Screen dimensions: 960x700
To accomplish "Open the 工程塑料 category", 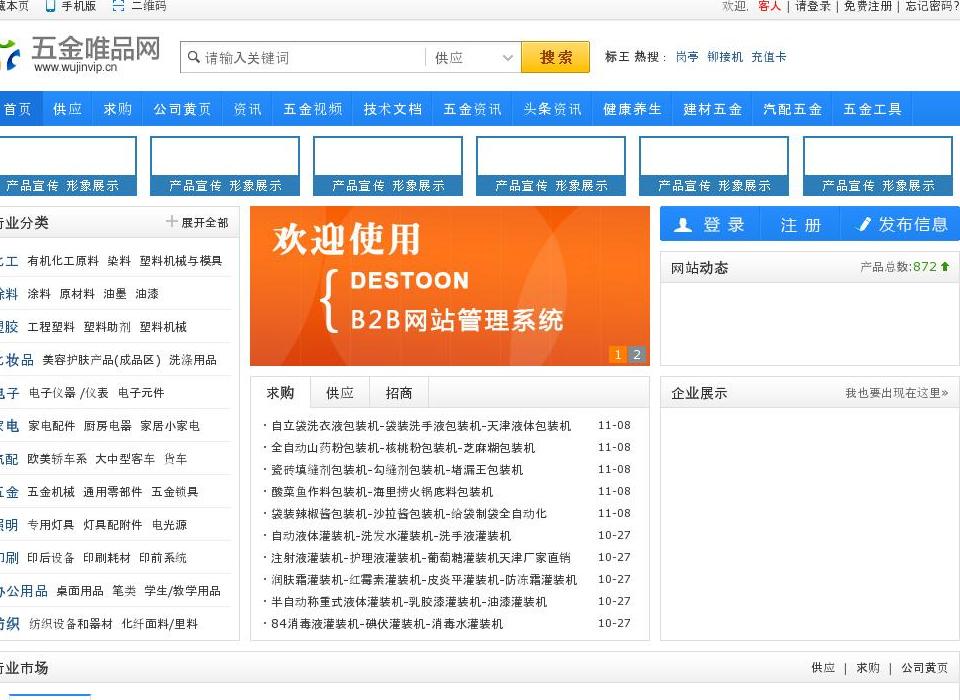I will click(x=51, y=327).
